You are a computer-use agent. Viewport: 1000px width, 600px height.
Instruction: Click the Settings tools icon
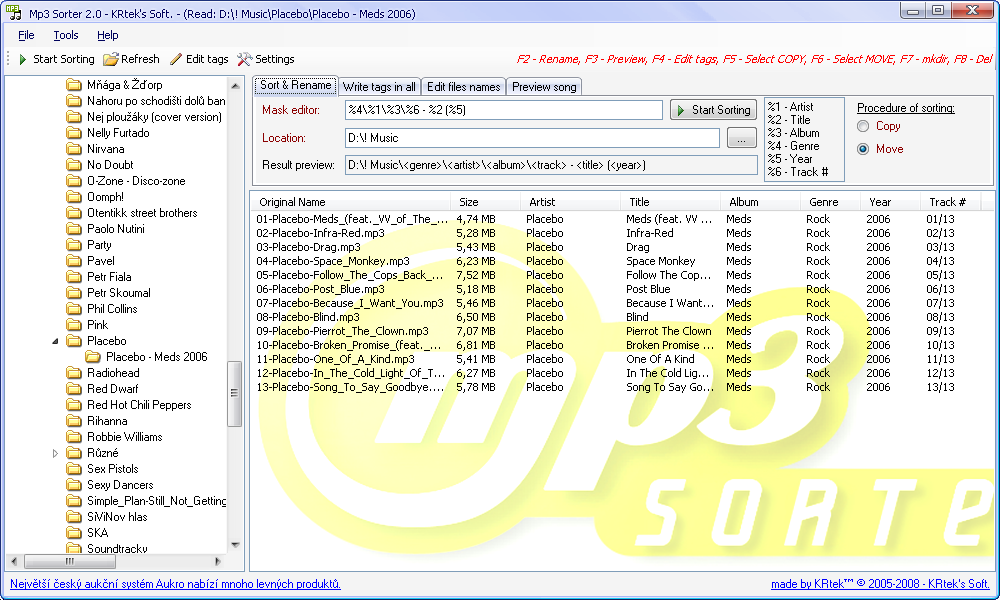244,59
